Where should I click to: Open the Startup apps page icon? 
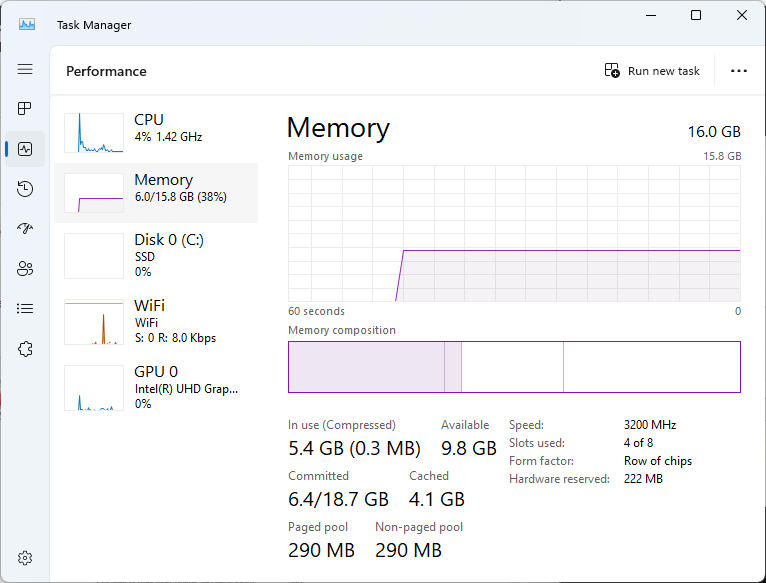pos(25,228)
